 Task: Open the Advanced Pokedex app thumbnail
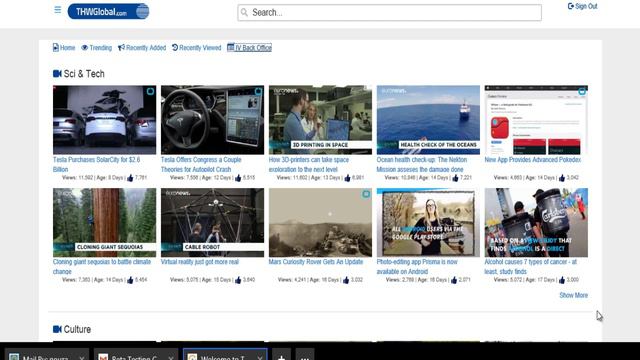536,120
